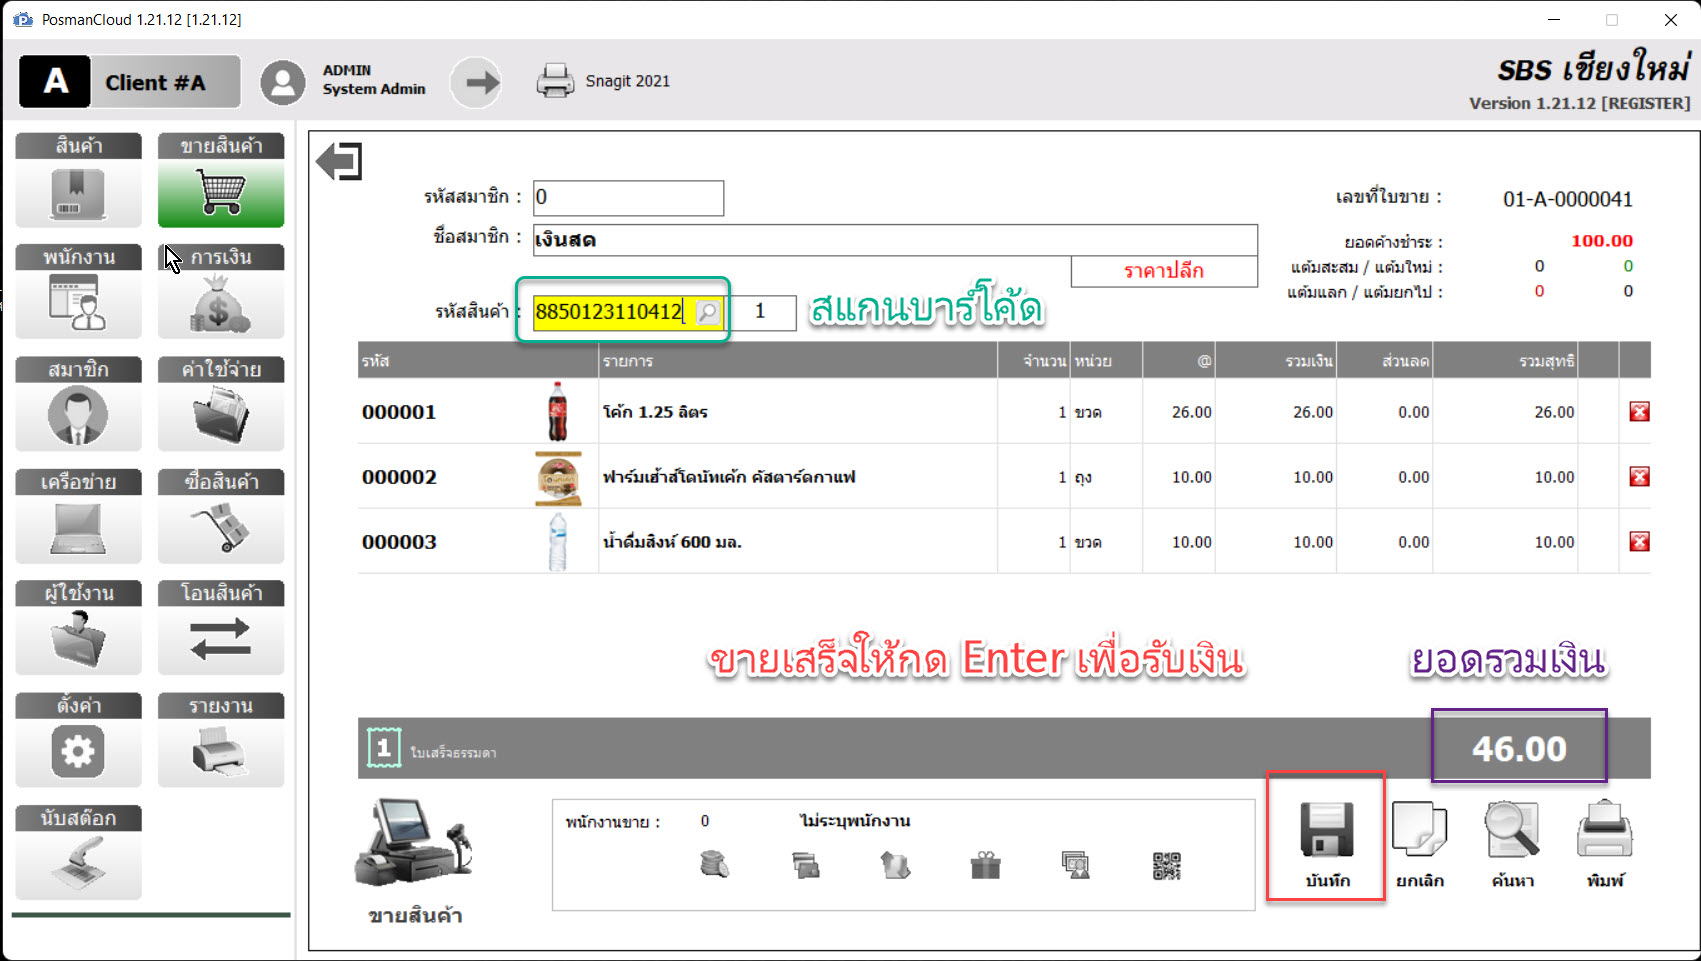The image size is (1701, 961).
Task: Open the ค้นหา search magnifier icon
Action: 1511,832
